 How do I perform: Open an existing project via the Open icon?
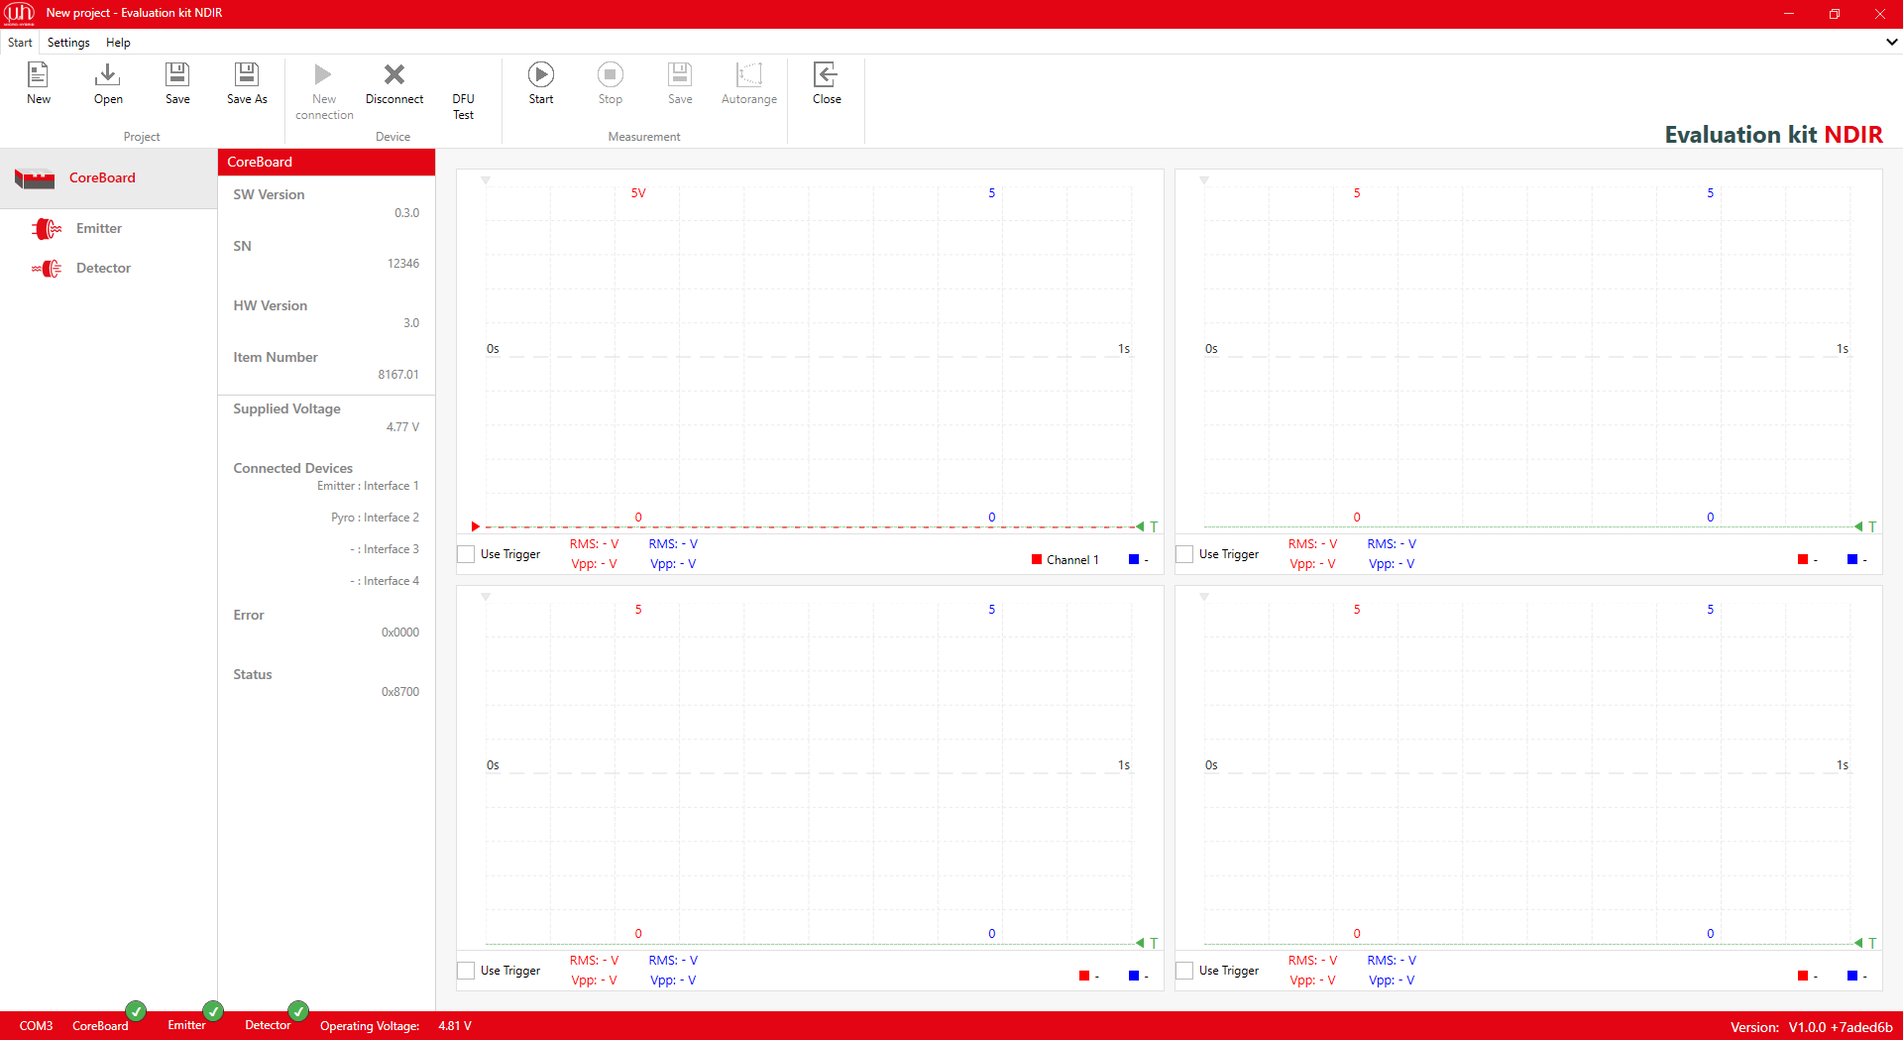tap(107, 84)
